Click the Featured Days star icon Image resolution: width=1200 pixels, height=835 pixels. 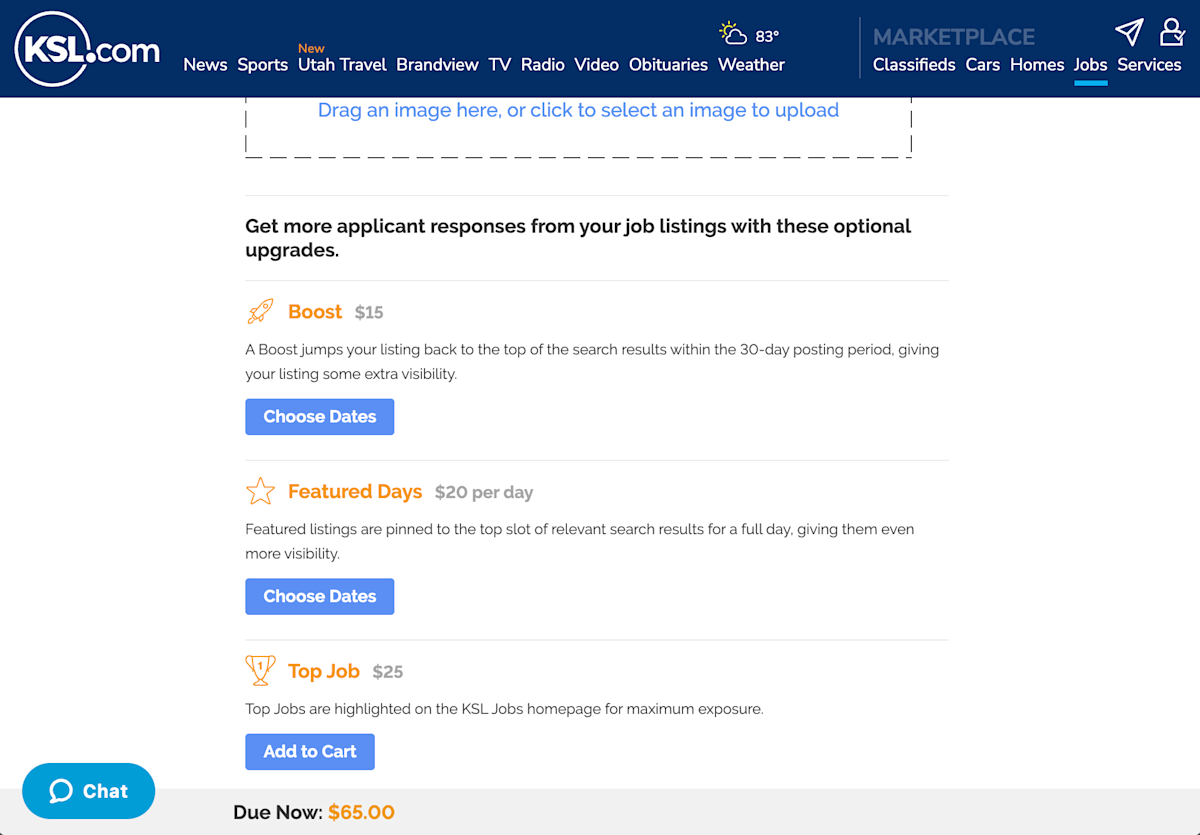pos(260,491)
